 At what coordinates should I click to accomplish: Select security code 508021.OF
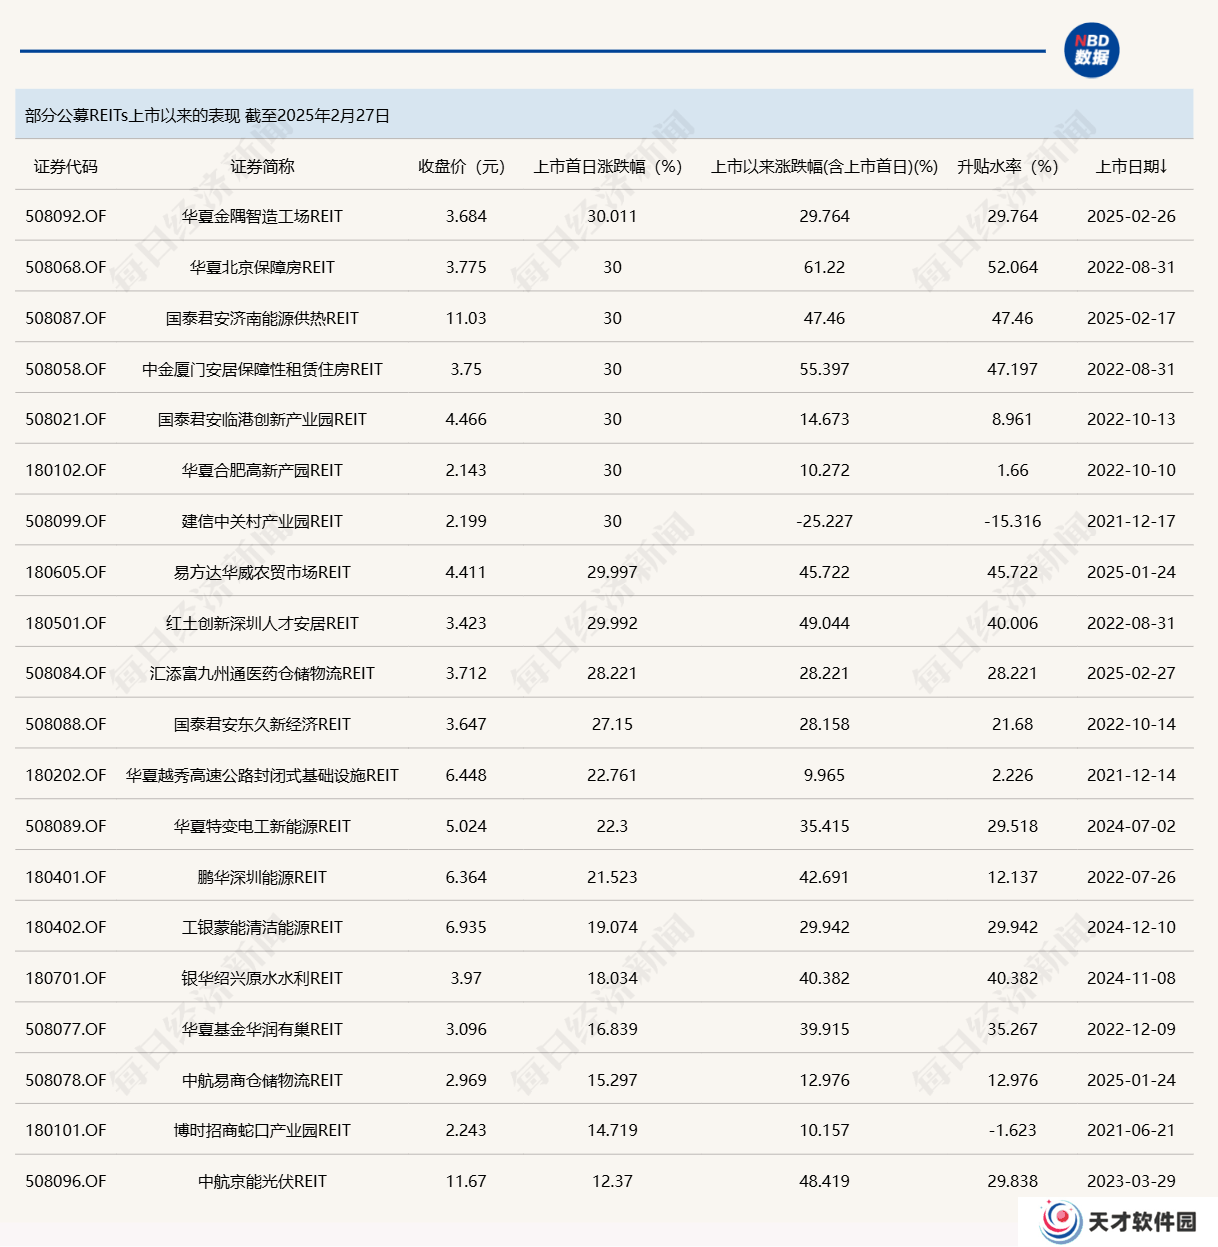tap(66, 420)
